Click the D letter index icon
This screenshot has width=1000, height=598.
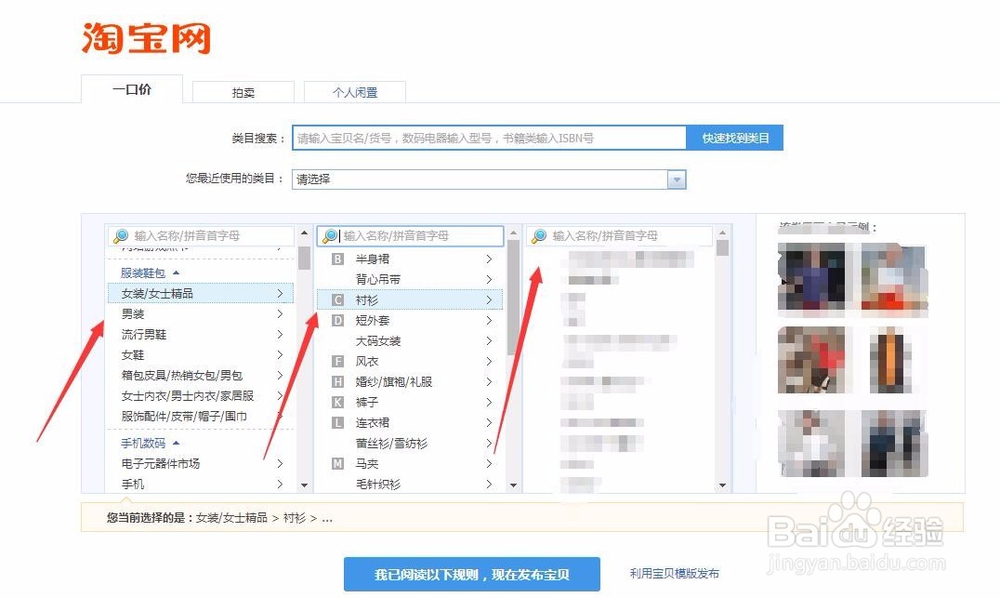338,320
